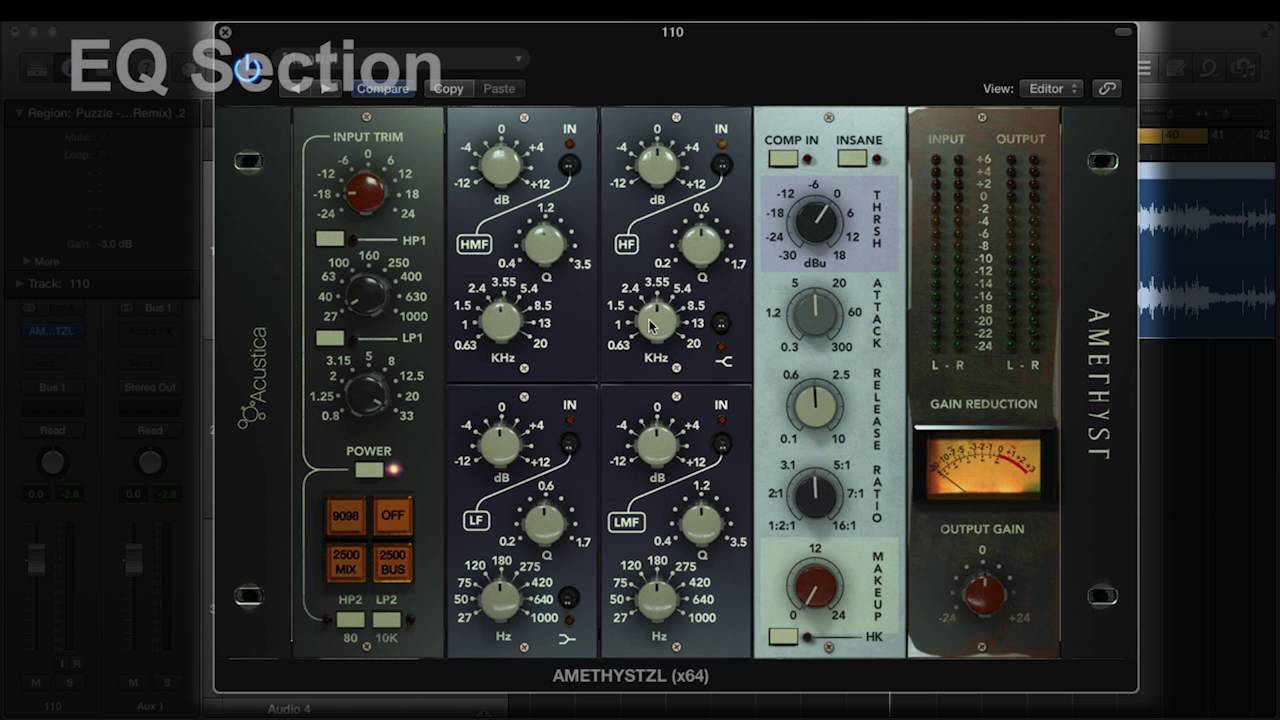Toggle the plugin power bypass button
Screen dimensions: 1280x720
tap(248, 68)
